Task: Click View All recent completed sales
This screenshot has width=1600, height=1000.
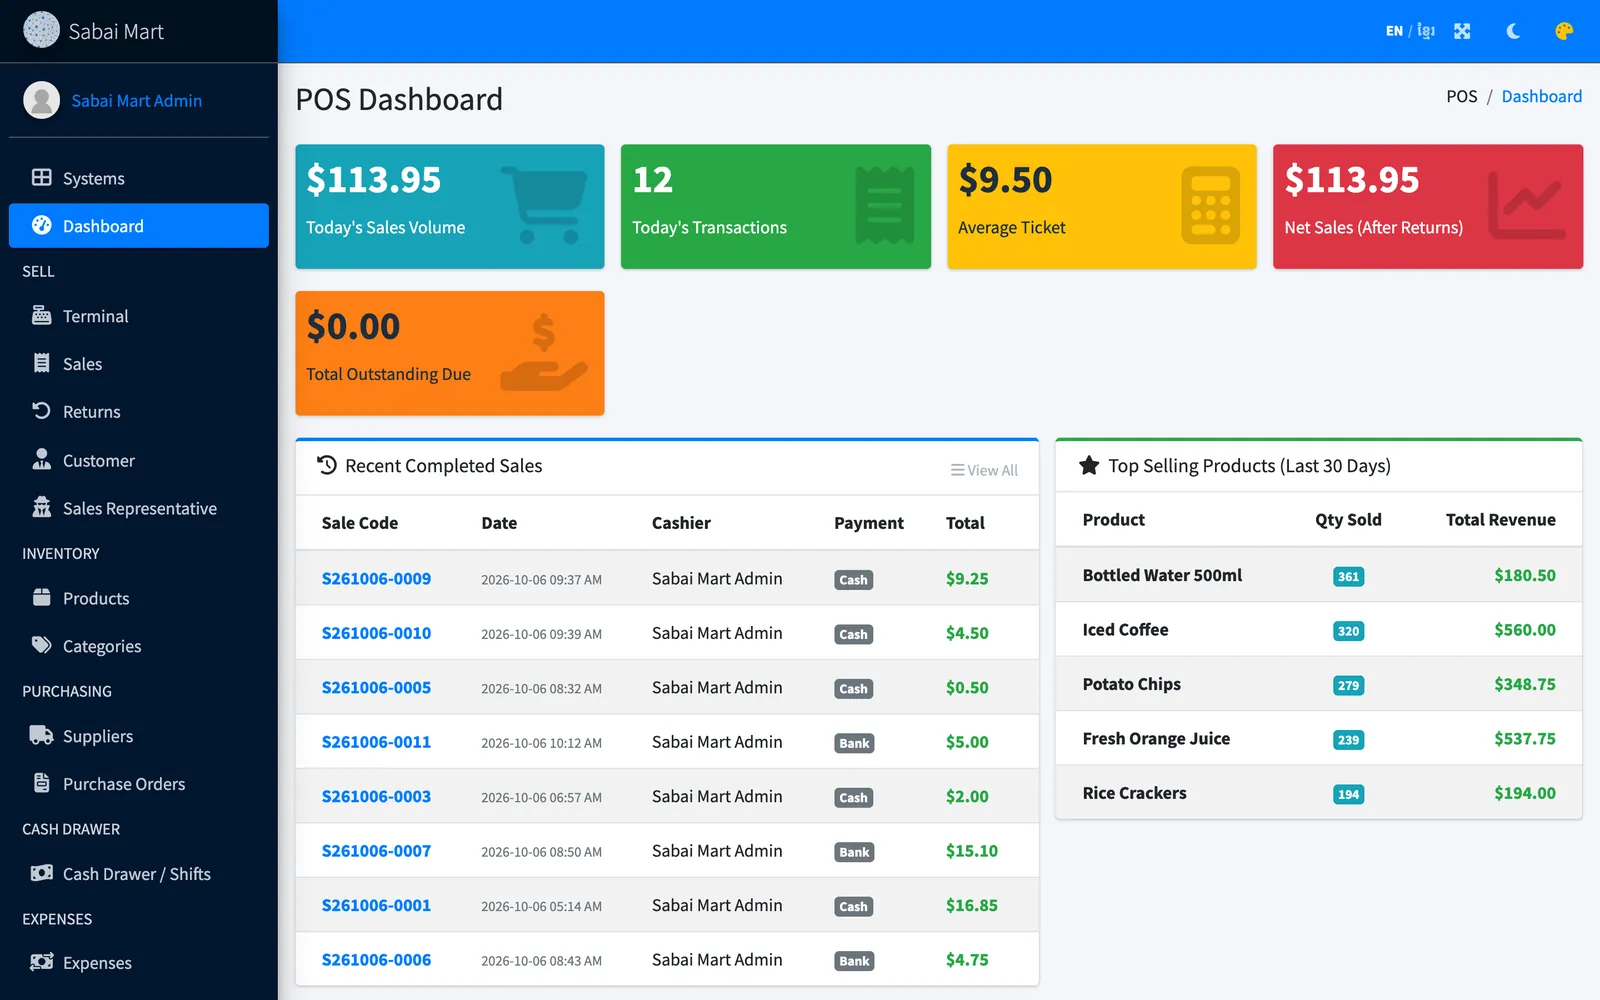Action: (984, 470)
